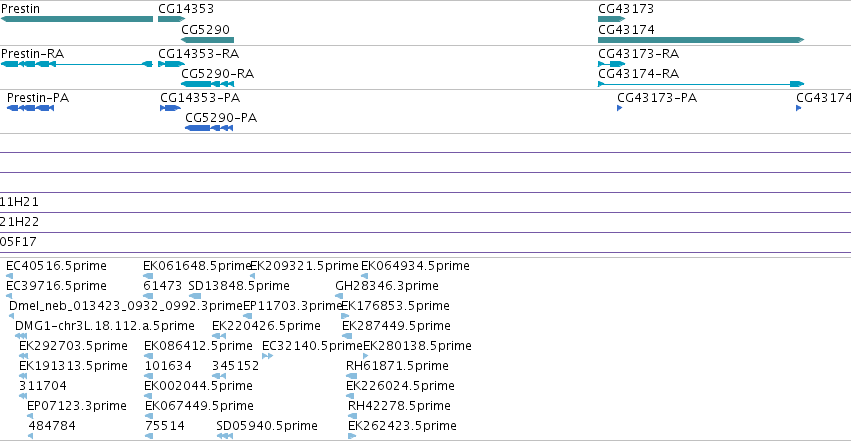The height and width of the screenshot is (441, 851).
Task: Click the EK176853.5prime EST label
Action: click(396, 306)
